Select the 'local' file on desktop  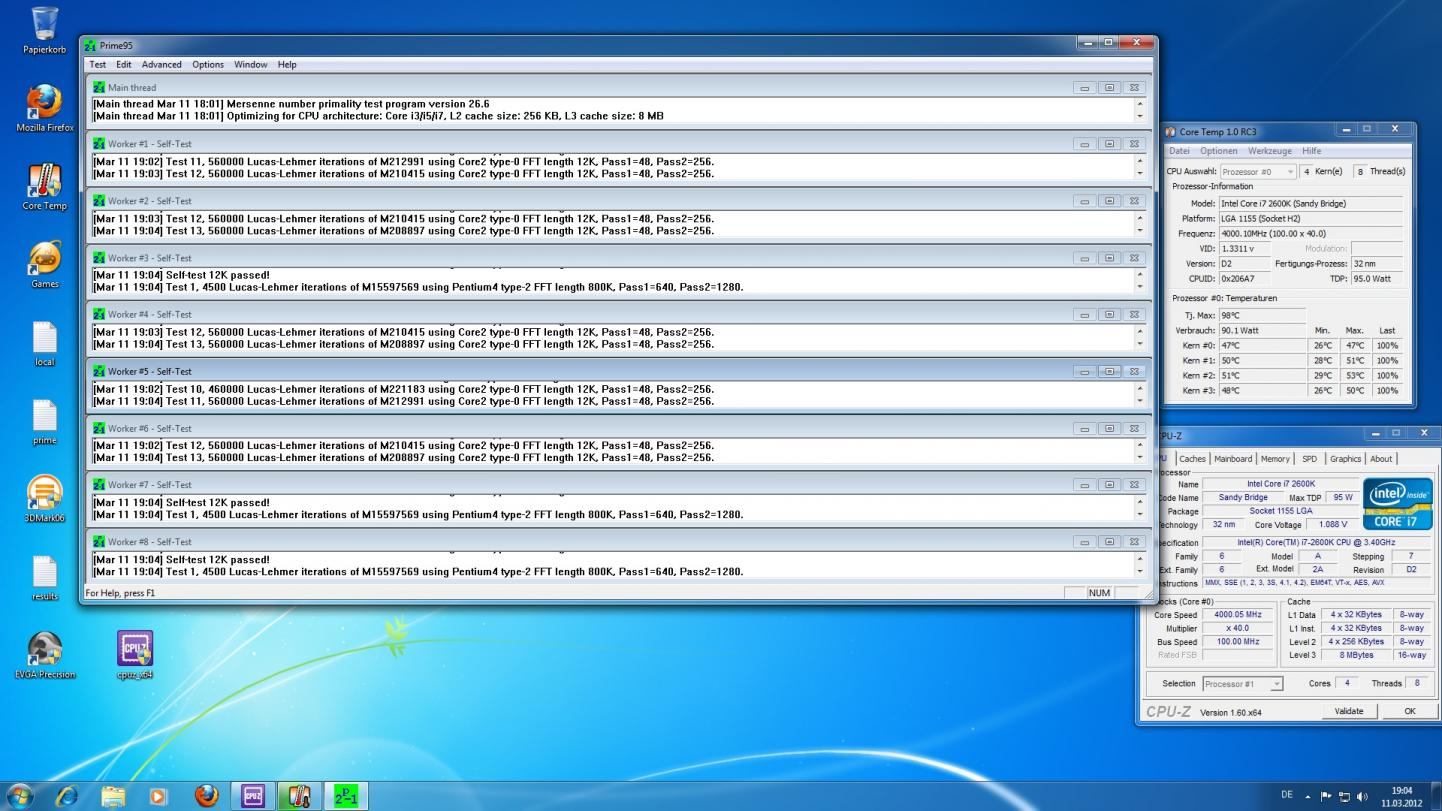[45, 343]
